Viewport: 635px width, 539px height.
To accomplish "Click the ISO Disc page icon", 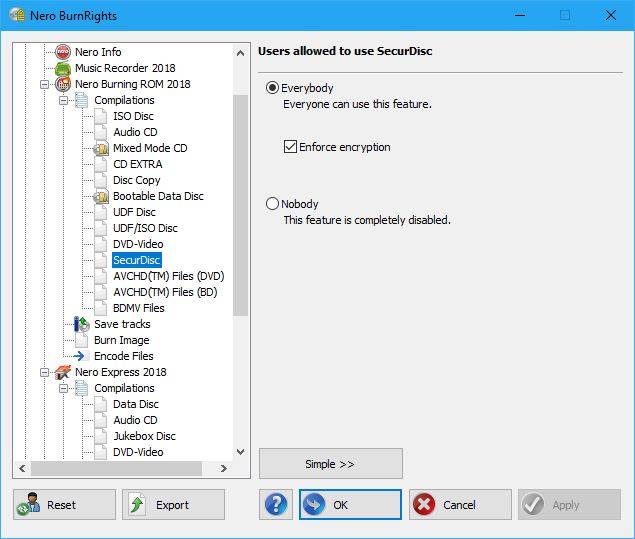I will click(101, 116).
